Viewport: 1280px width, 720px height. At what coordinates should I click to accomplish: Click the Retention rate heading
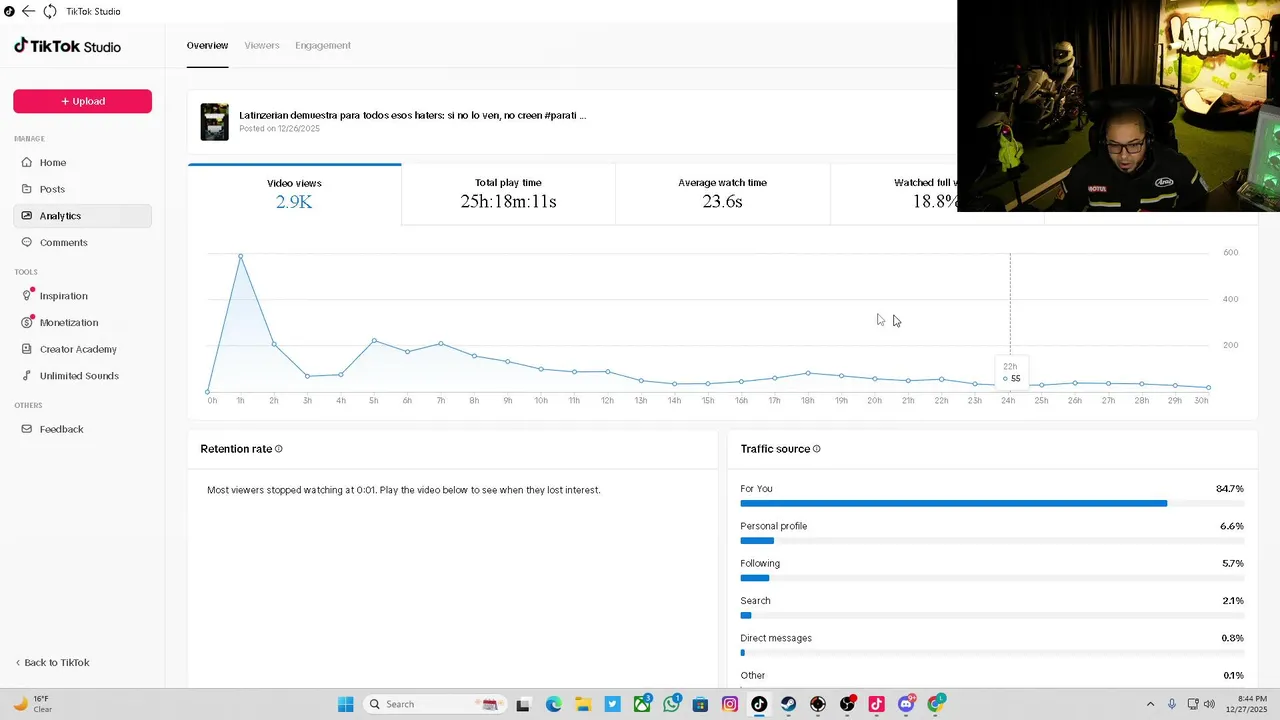tap(236, 449)
